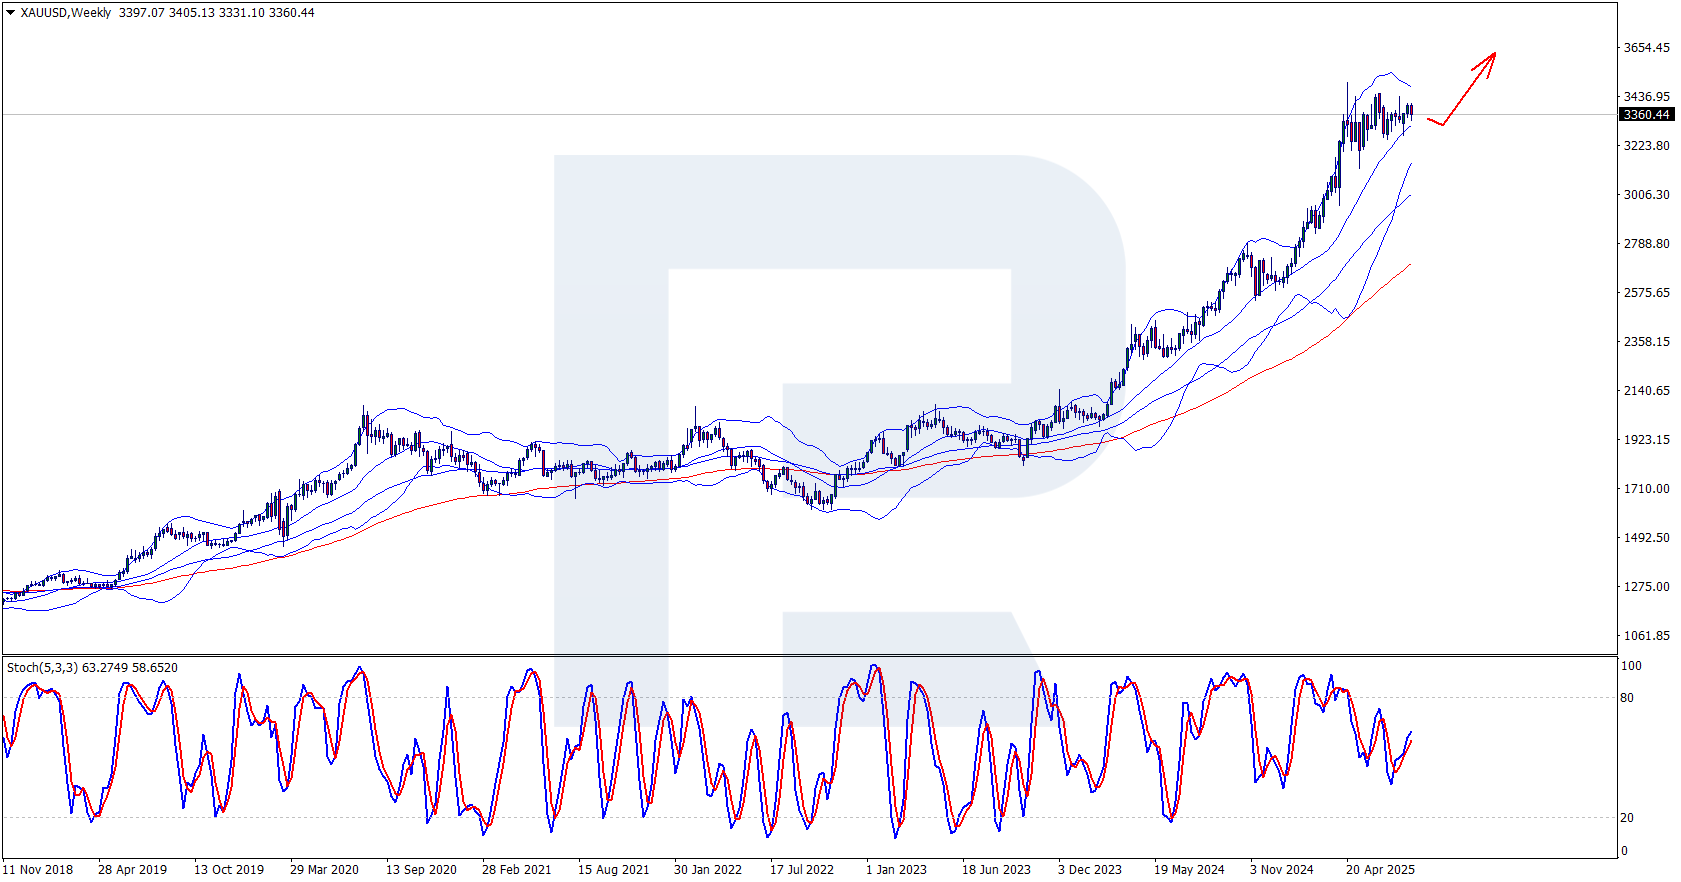Pick the 1275.00 price axis label
Viewport: 1681px width, 882px height.
(x=1646, y=587)
